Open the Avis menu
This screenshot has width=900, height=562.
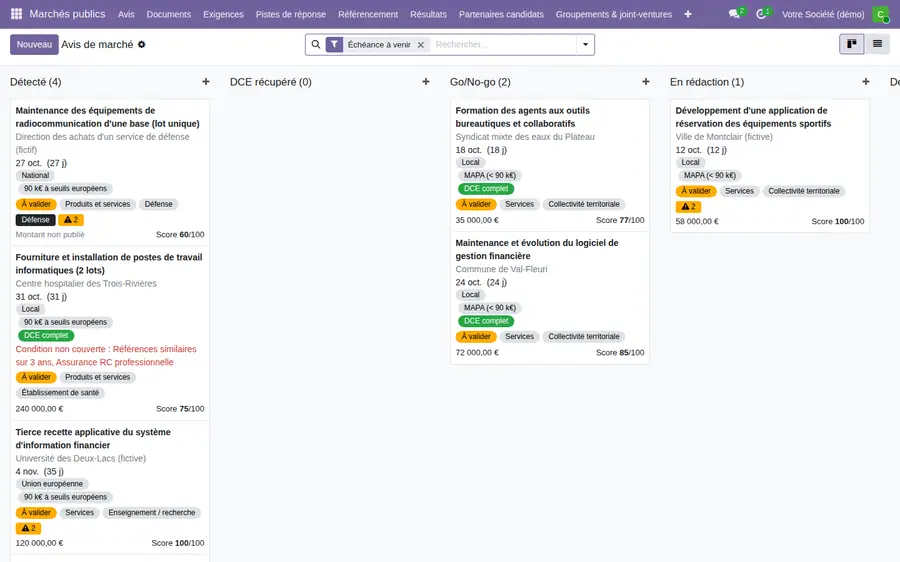tap(126, 14)
